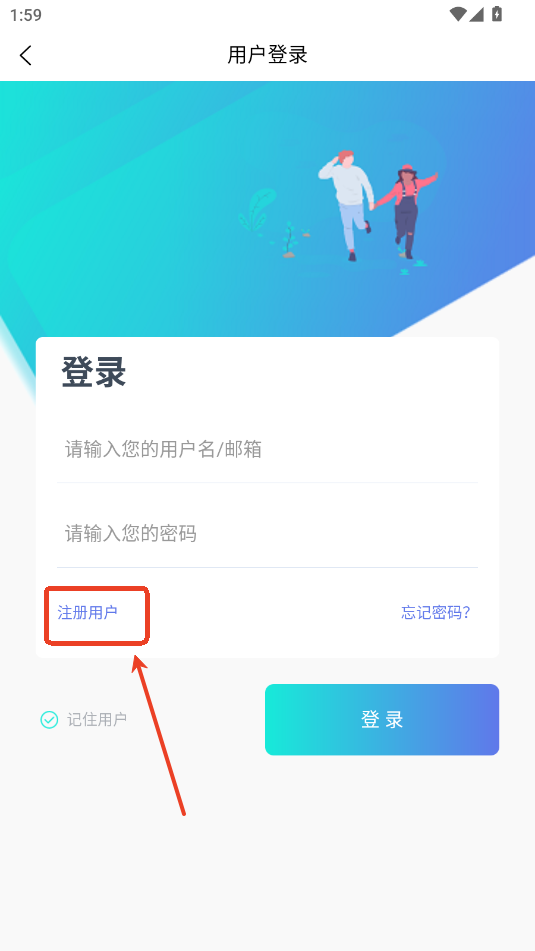
Task: Open the 注册用户 registration link
Action: click(87, 613)
